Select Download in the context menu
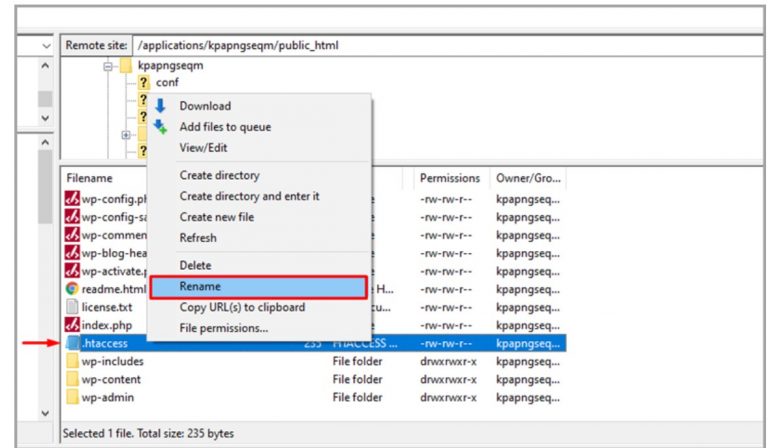 pos(205,106)
